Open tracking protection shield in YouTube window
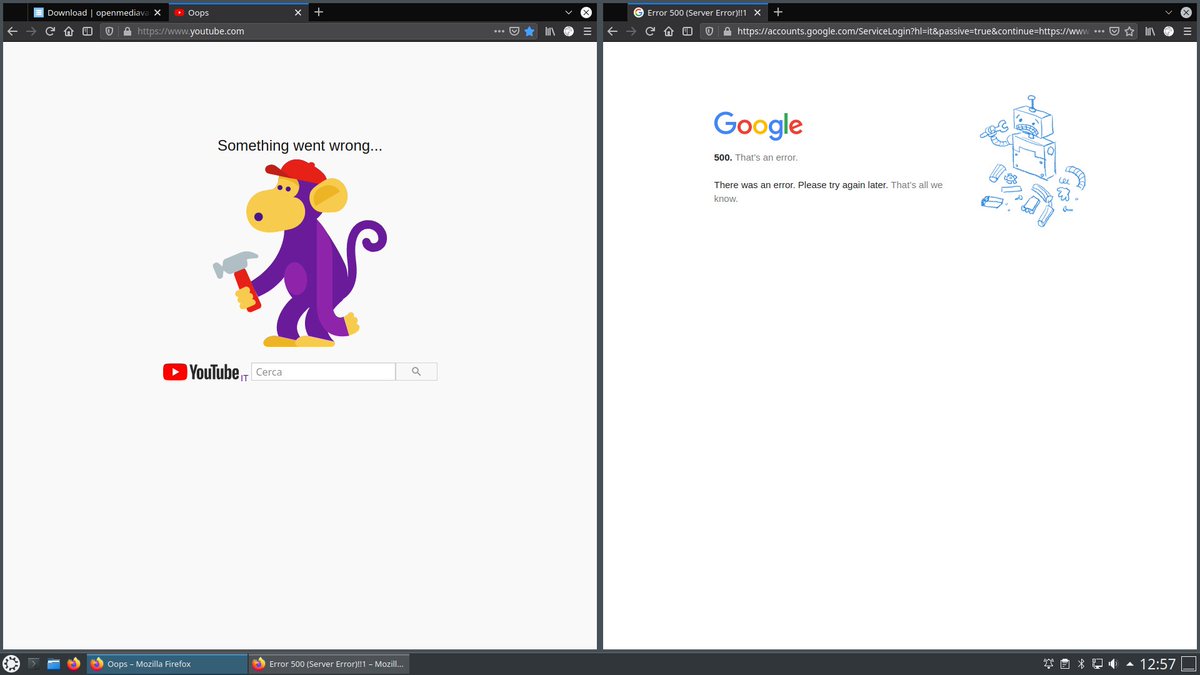This screenshot has width=1200, height=675. 110,31
